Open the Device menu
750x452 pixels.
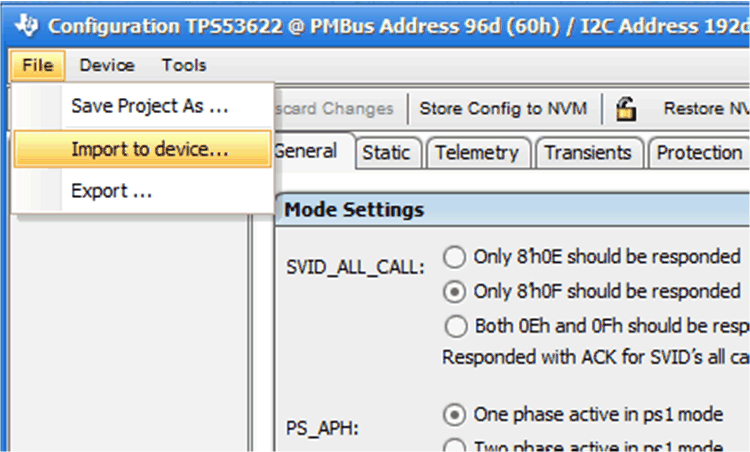(107, 66)
